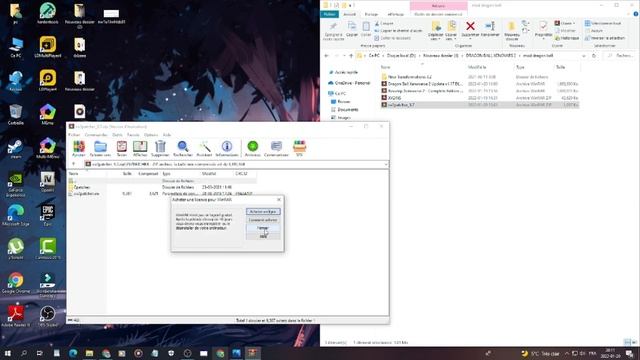Click Inverser la sélection in Explorer ribbon
Viewport: 640px width, 360px height.
coord(605,38)
